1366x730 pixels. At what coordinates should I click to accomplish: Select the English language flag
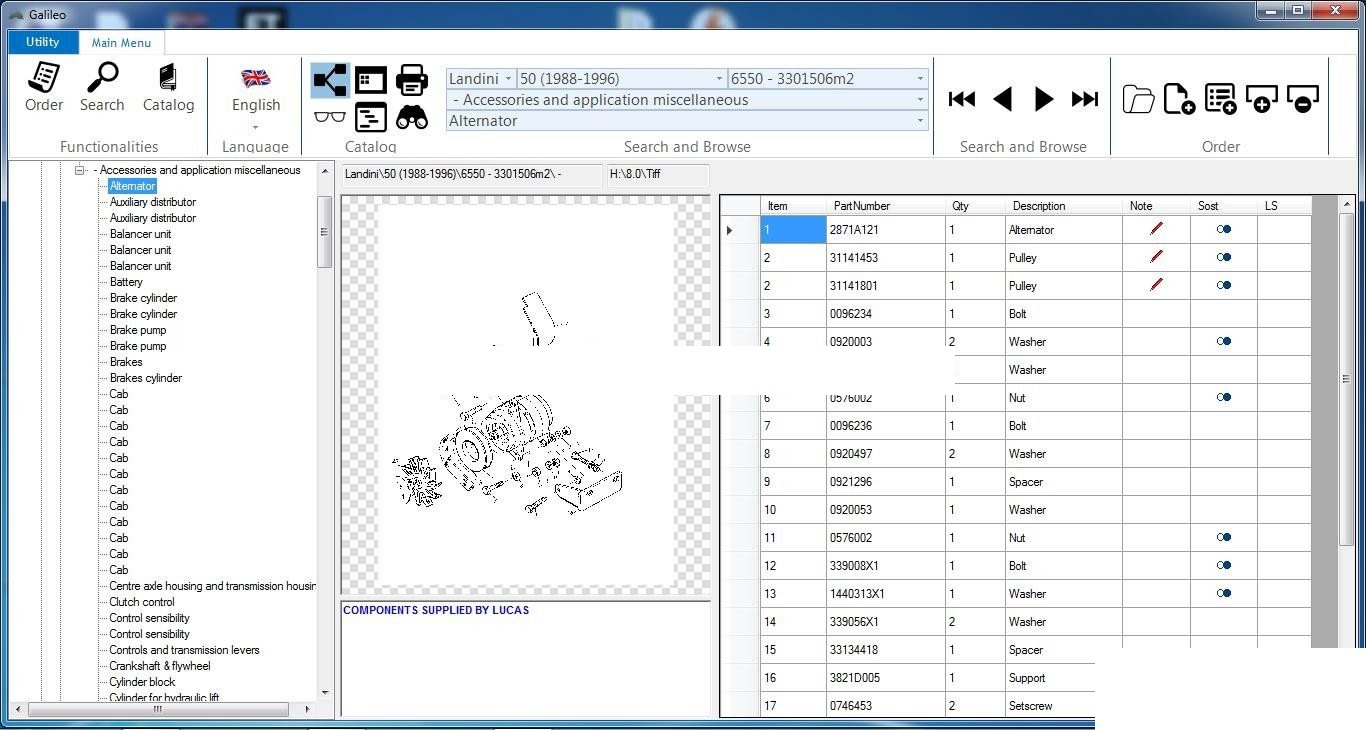(x=256, y=78)
